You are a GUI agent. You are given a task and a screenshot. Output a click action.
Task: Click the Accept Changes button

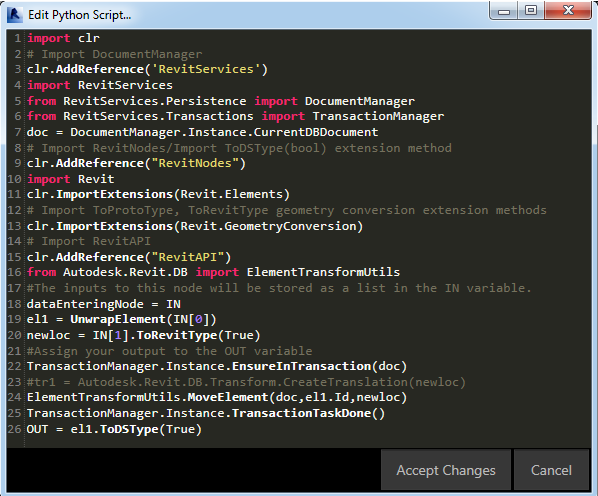coord(445,470)
